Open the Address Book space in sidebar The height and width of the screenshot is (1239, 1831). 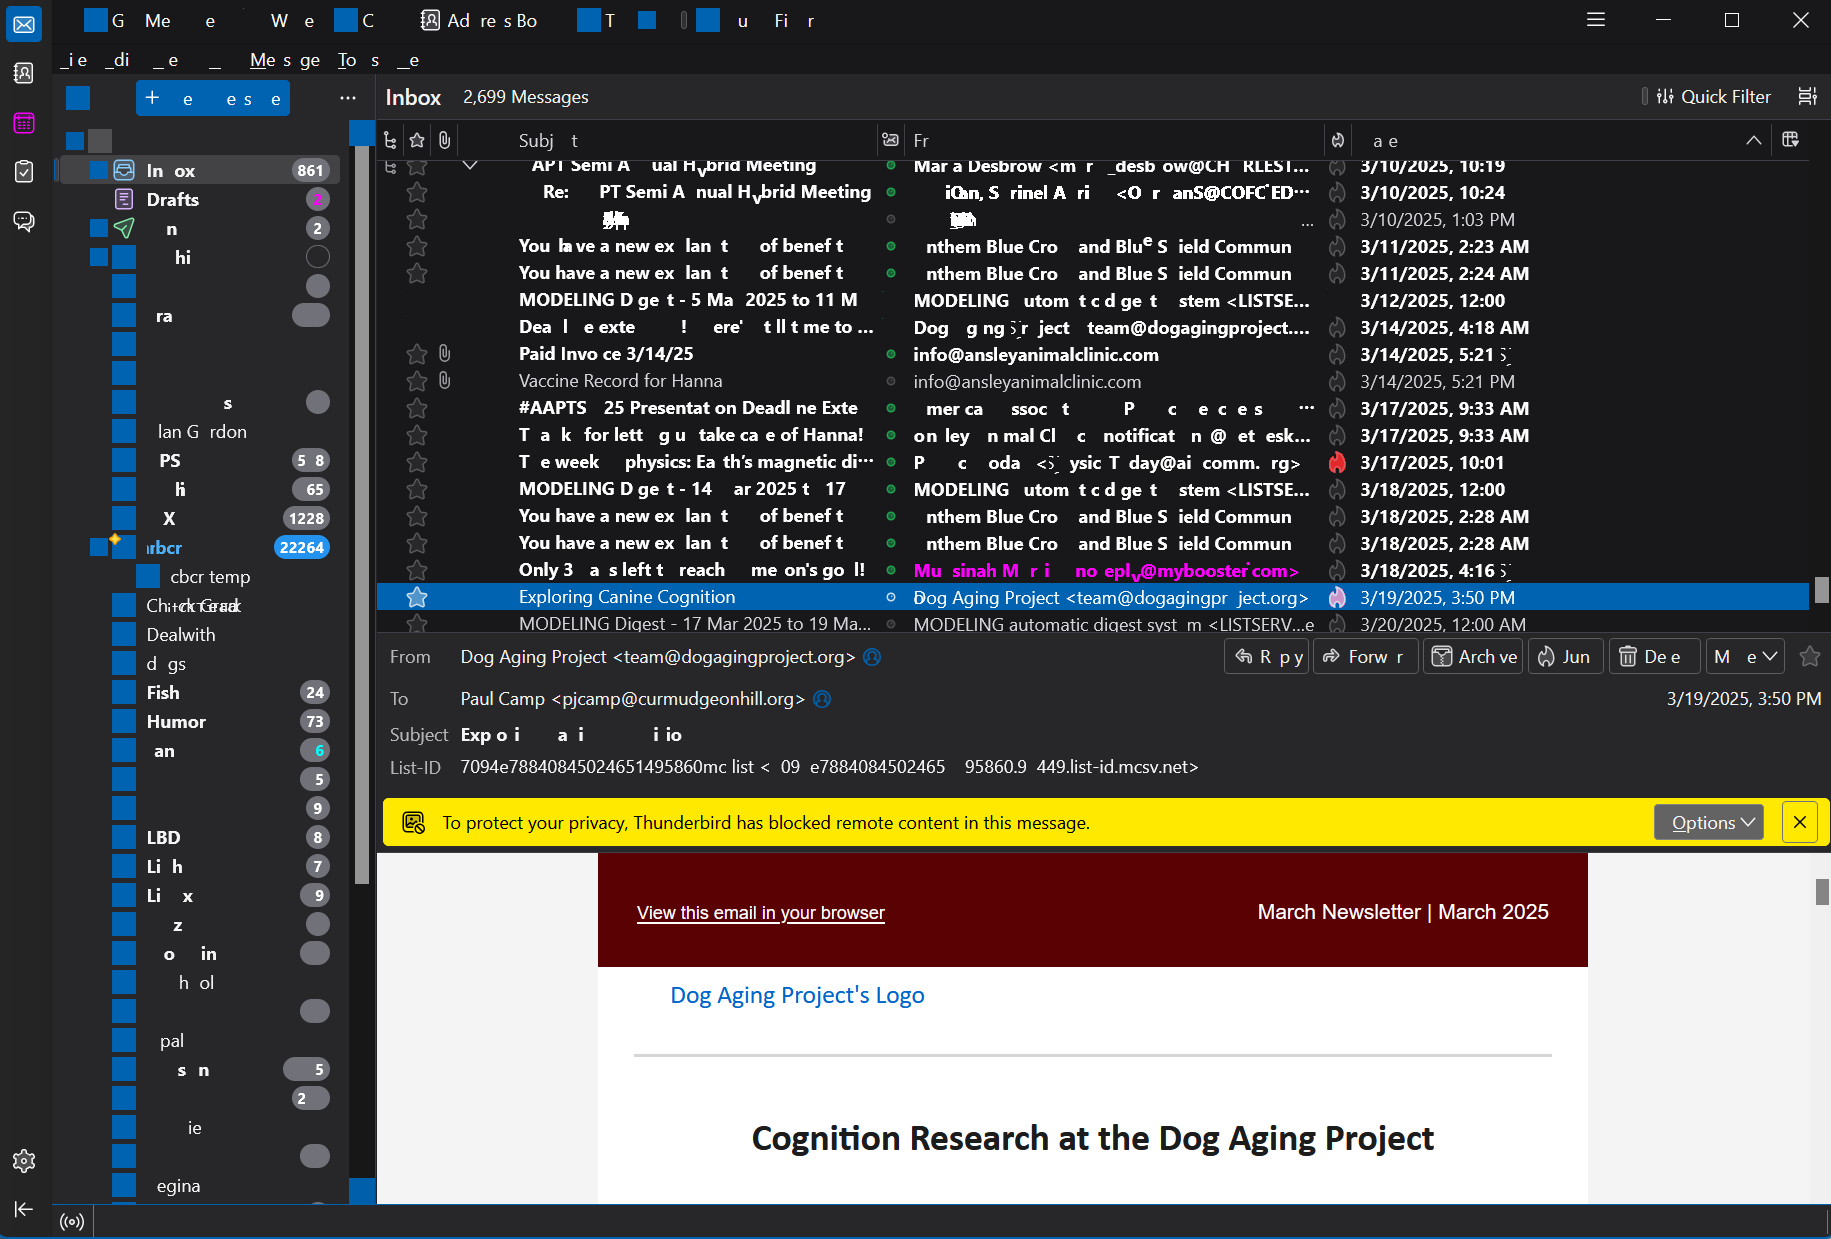click(x=24, y=73)
